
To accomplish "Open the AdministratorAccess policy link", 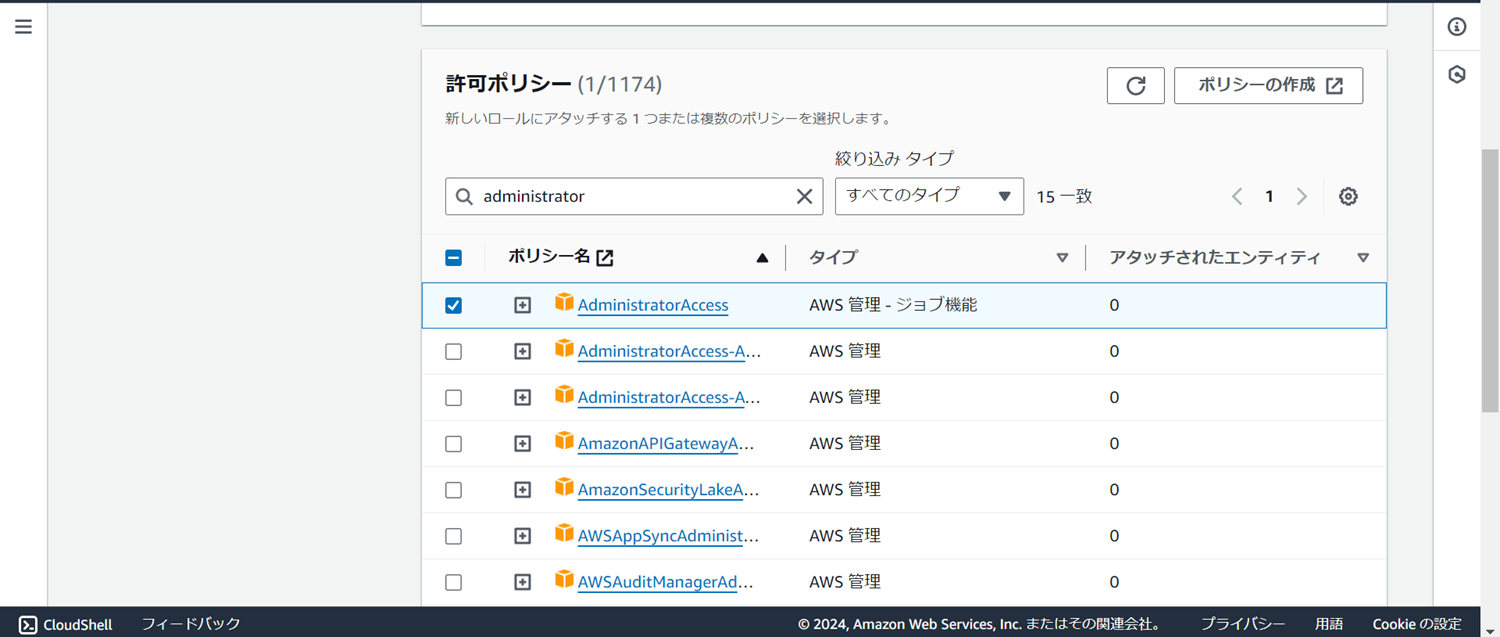I will 653,305.
